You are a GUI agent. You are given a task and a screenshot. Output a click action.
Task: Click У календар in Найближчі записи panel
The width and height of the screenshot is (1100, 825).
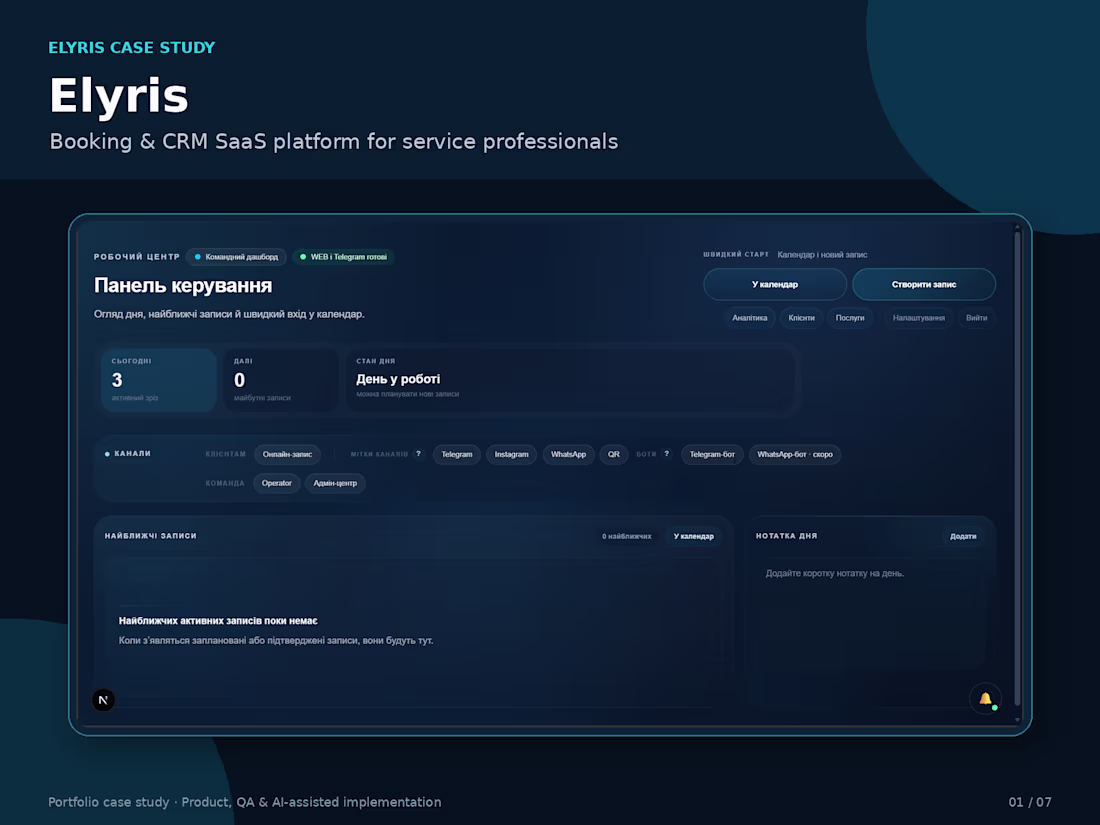coord(694,536)
